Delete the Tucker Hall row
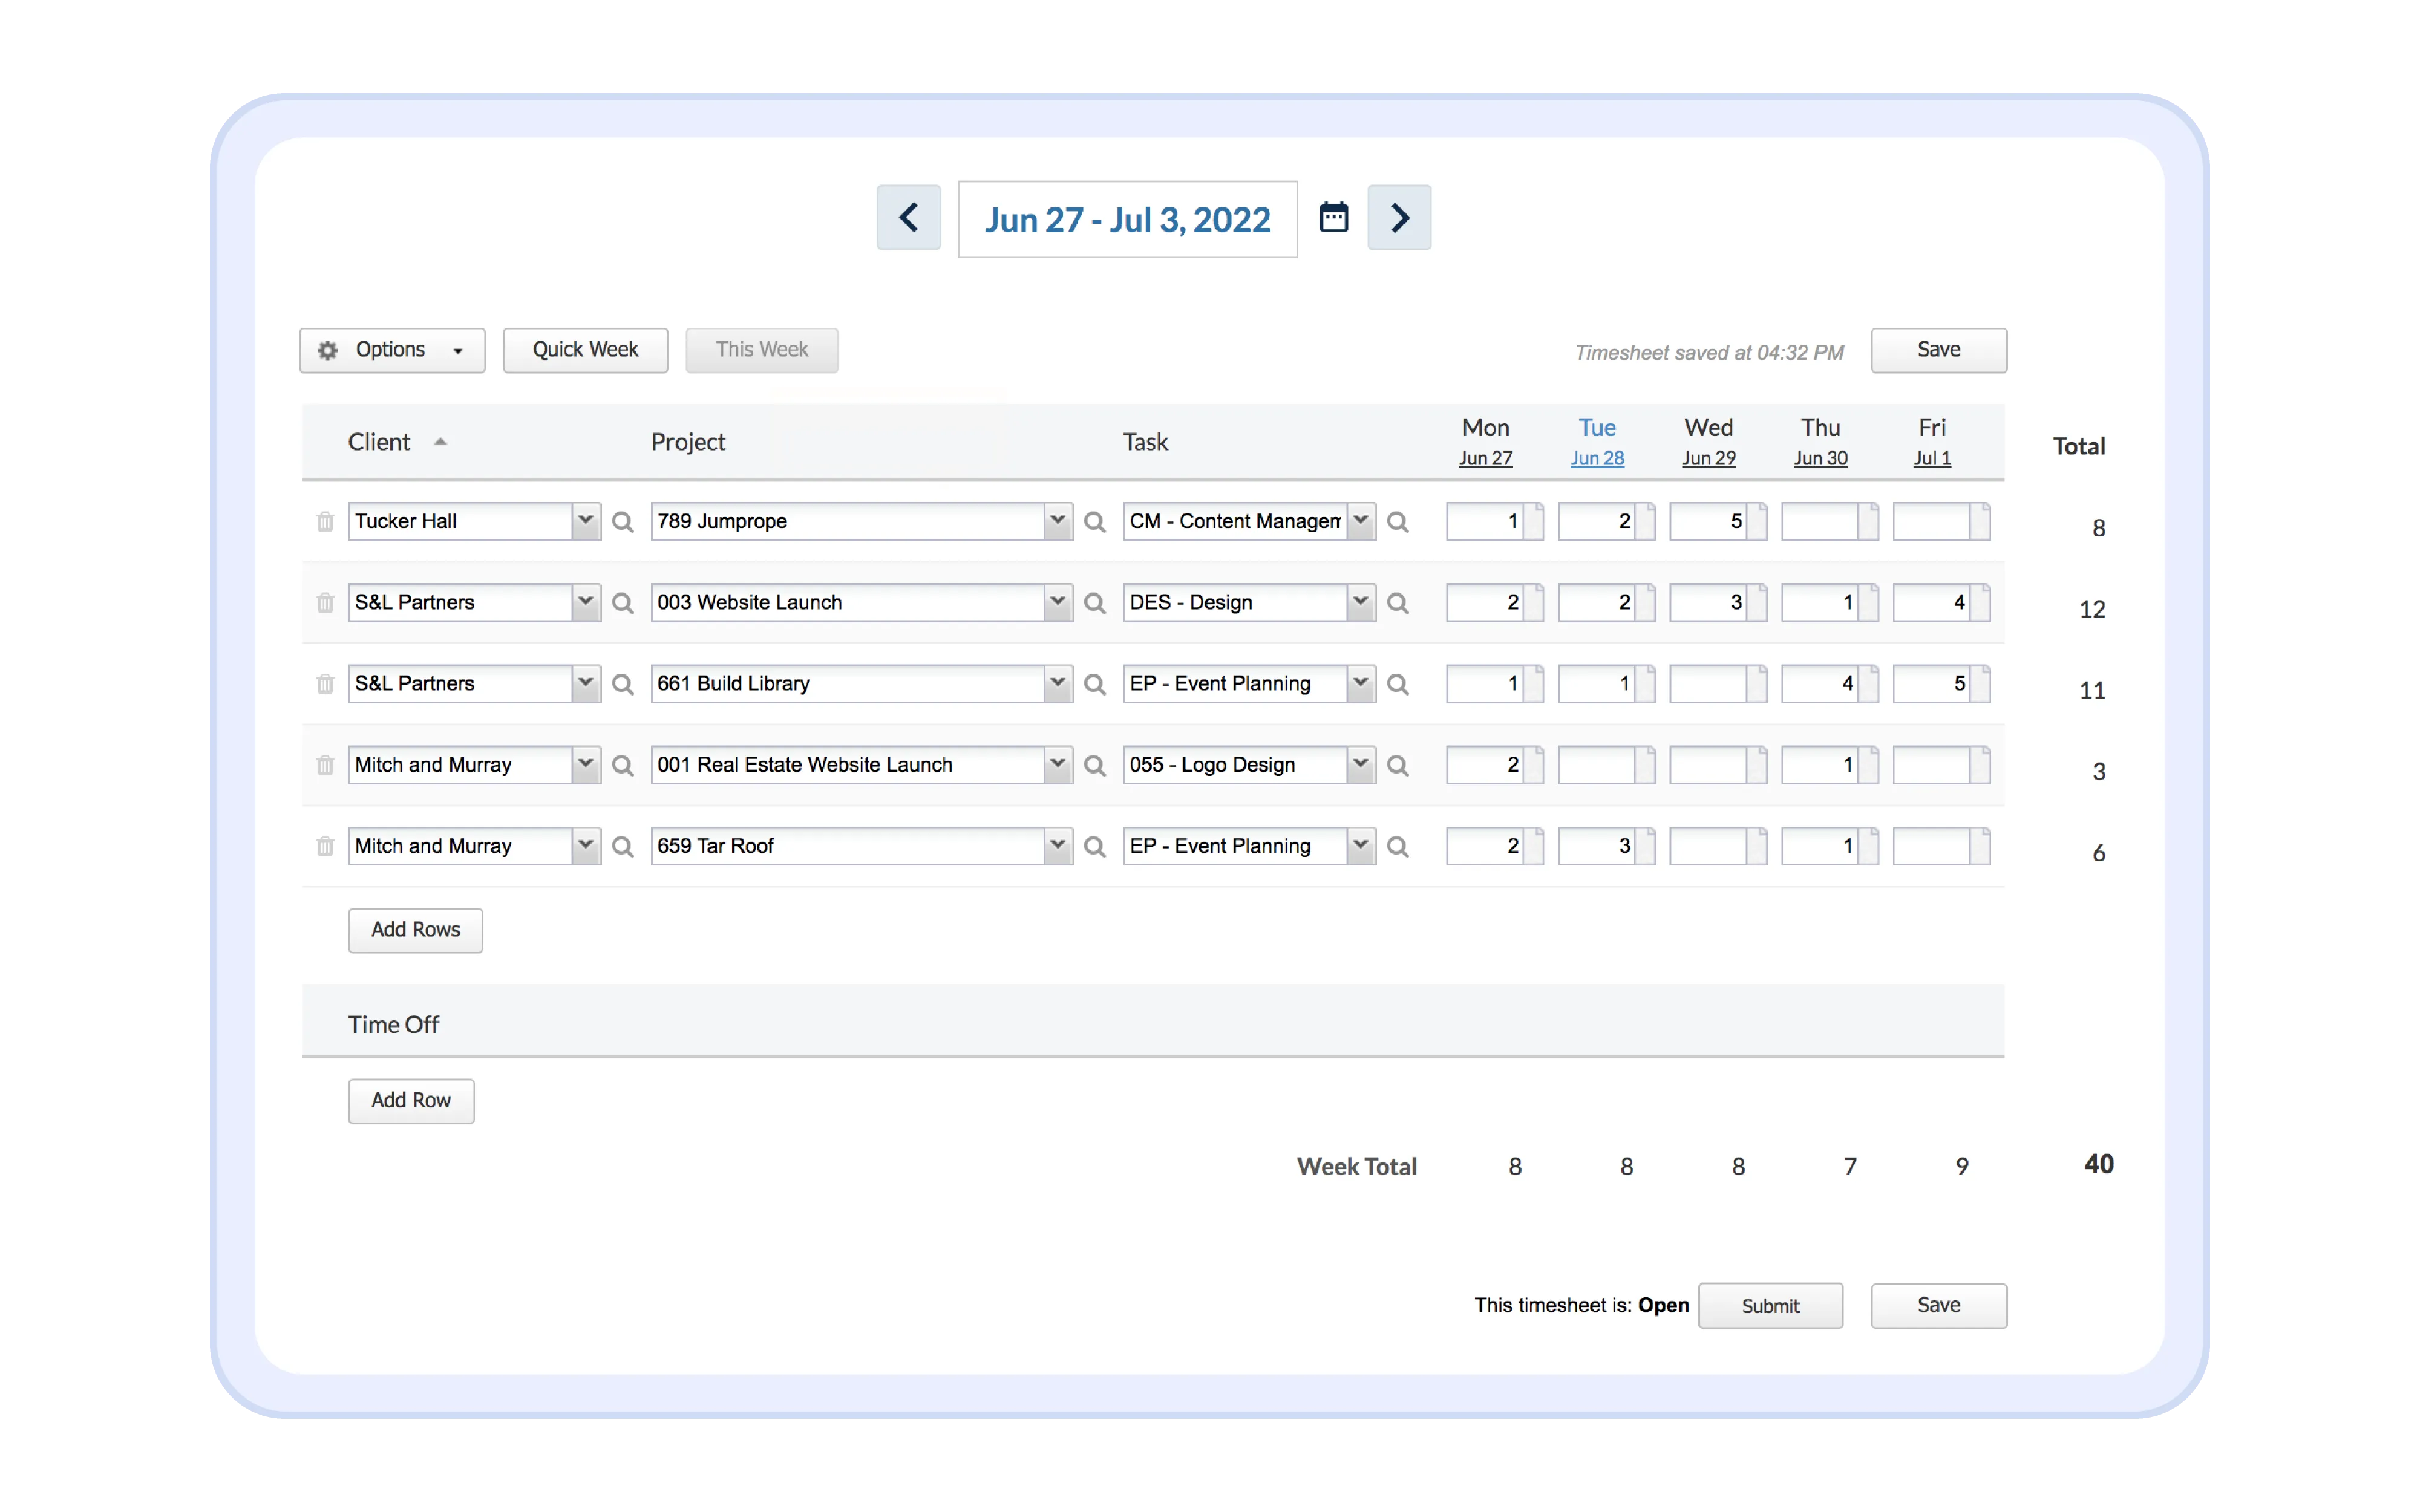Viewport: 2420px width, 1512px height. coord(325,522)
